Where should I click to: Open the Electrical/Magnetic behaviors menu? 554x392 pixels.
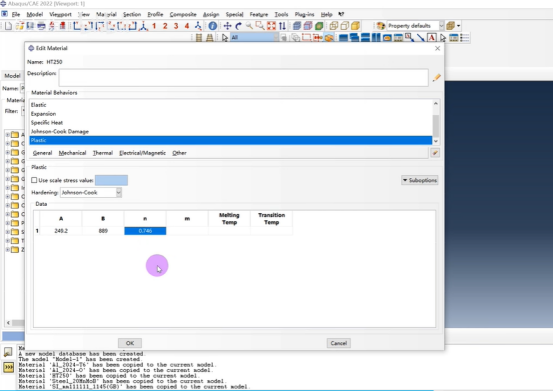coord(142,153)
